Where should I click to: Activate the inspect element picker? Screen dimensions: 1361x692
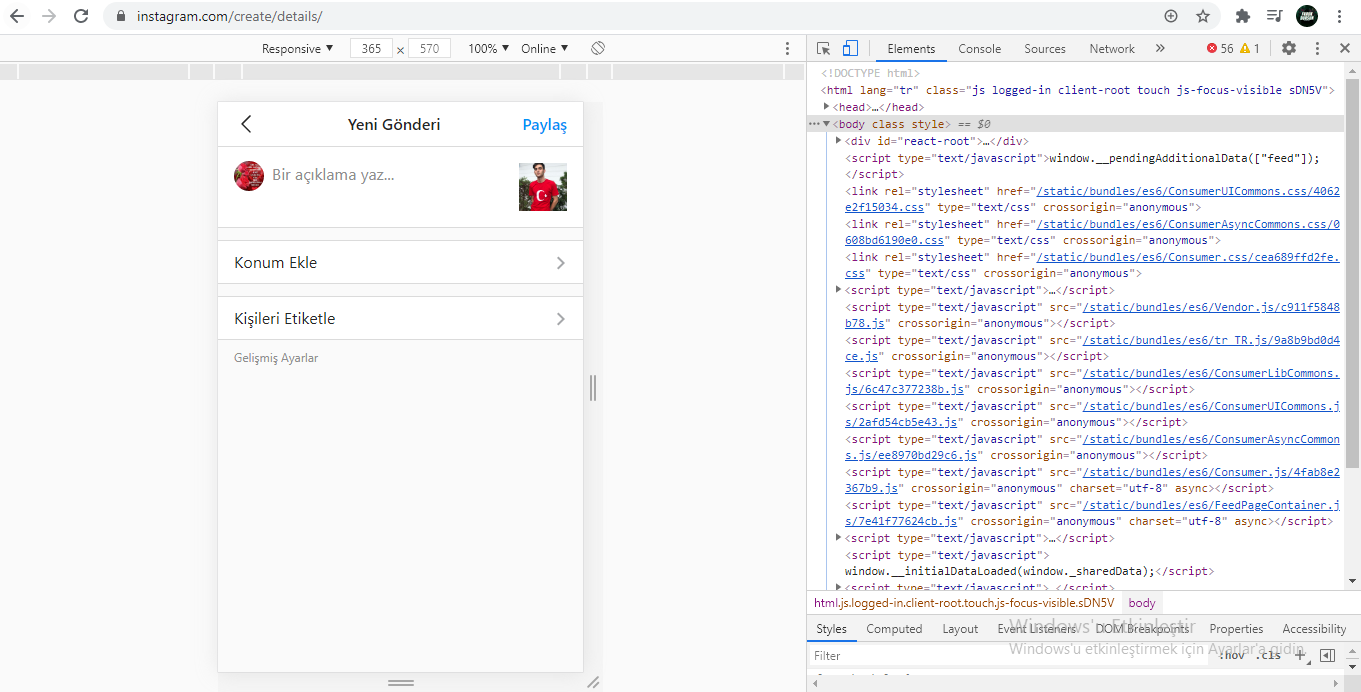[824, 48]
